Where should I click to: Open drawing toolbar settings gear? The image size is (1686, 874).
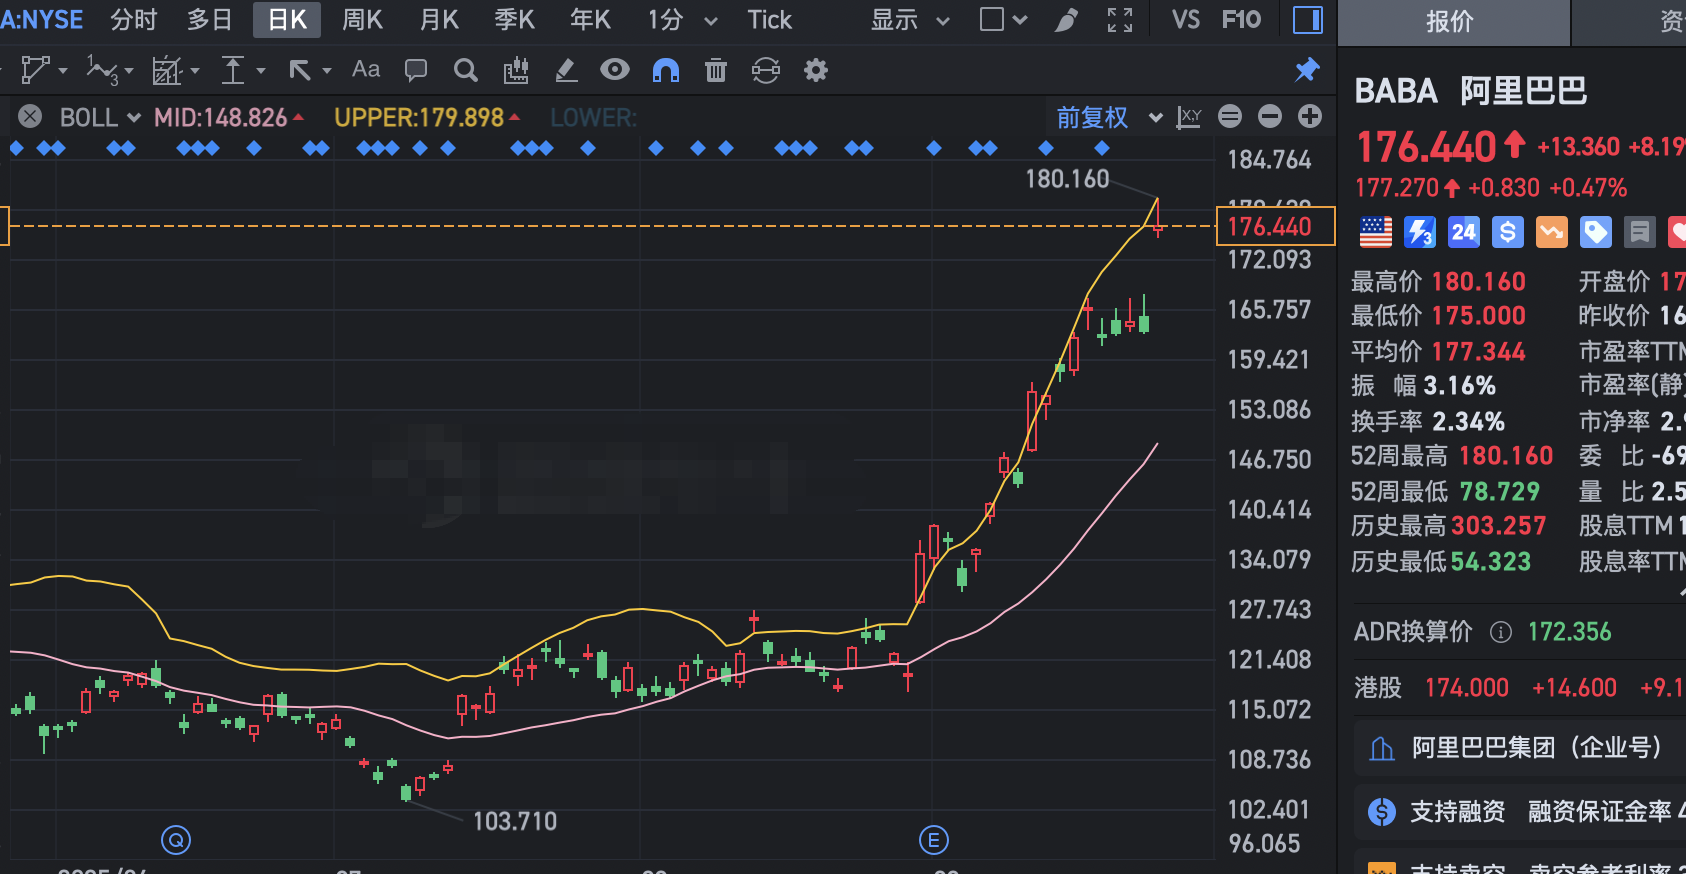pos(816,70)
